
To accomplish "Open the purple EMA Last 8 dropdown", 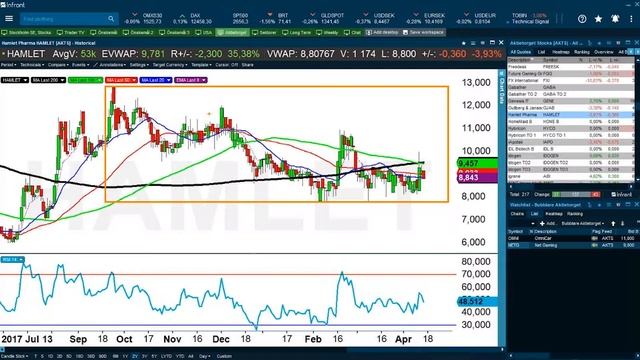I will (191, 80).
